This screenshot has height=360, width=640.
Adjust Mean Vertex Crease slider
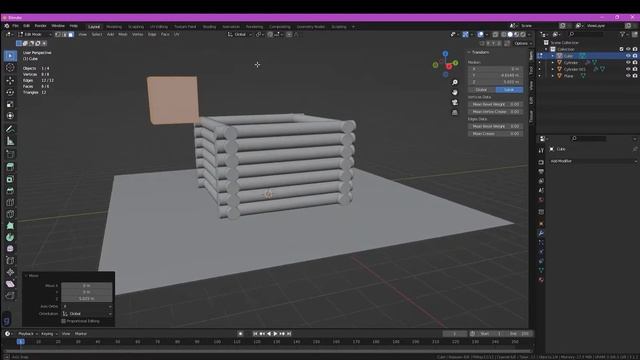coord(496,112)
